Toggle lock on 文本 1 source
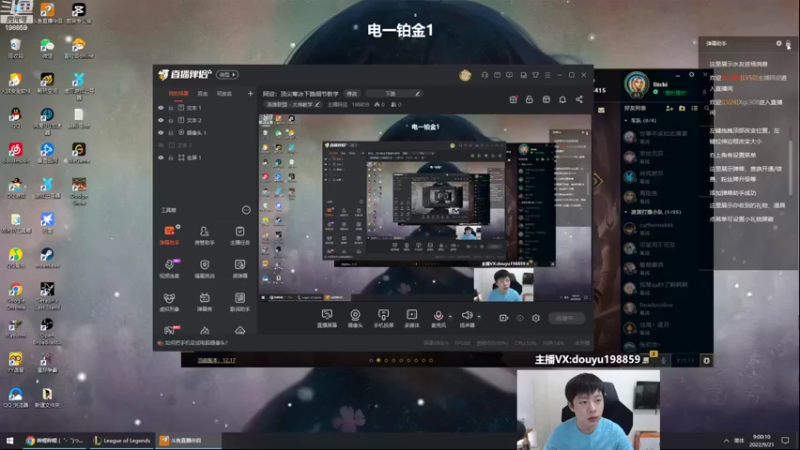Image resolution: width=800 pixels, height=450 pixels. 171,108
